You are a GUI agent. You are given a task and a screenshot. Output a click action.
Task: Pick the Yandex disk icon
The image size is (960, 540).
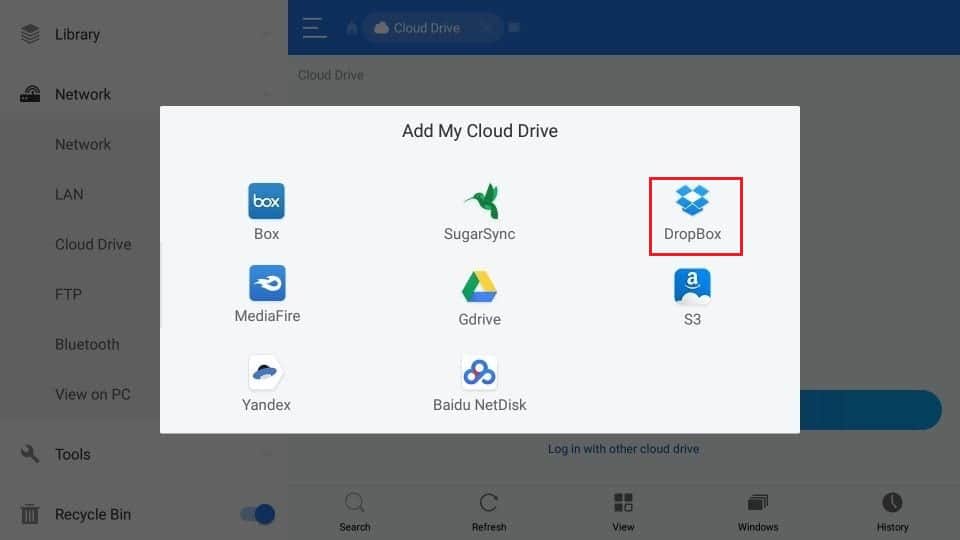(266, 372)
